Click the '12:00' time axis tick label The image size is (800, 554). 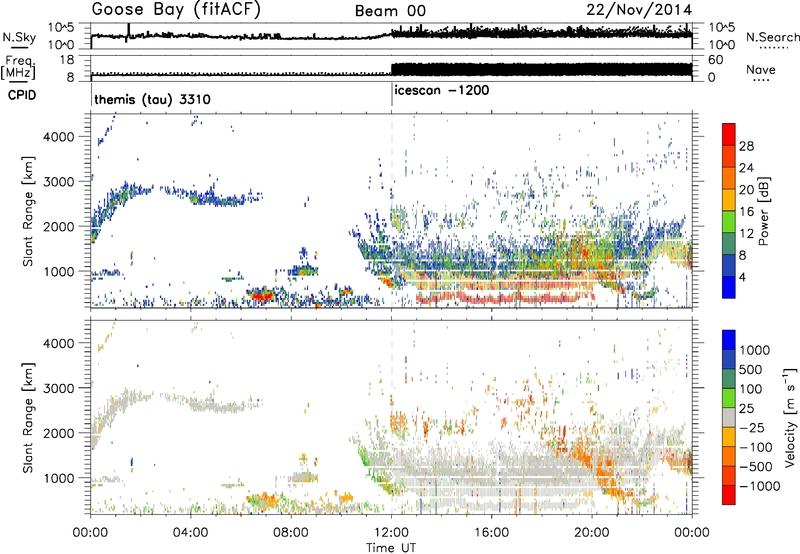point(391,532)
